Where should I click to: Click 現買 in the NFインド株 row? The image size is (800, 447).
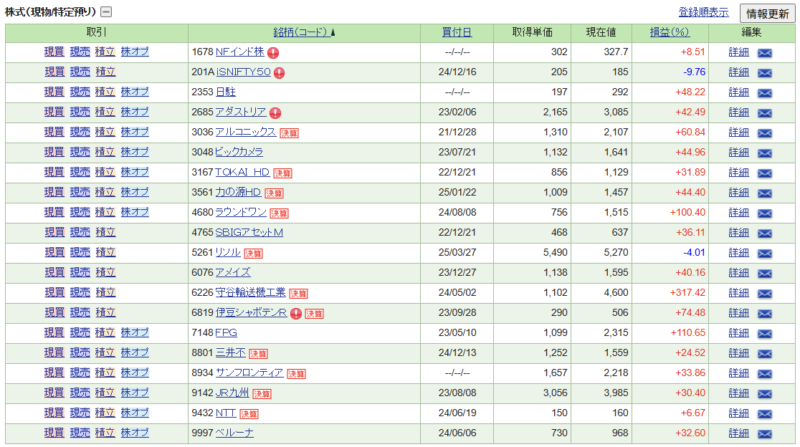pos(54,52)
